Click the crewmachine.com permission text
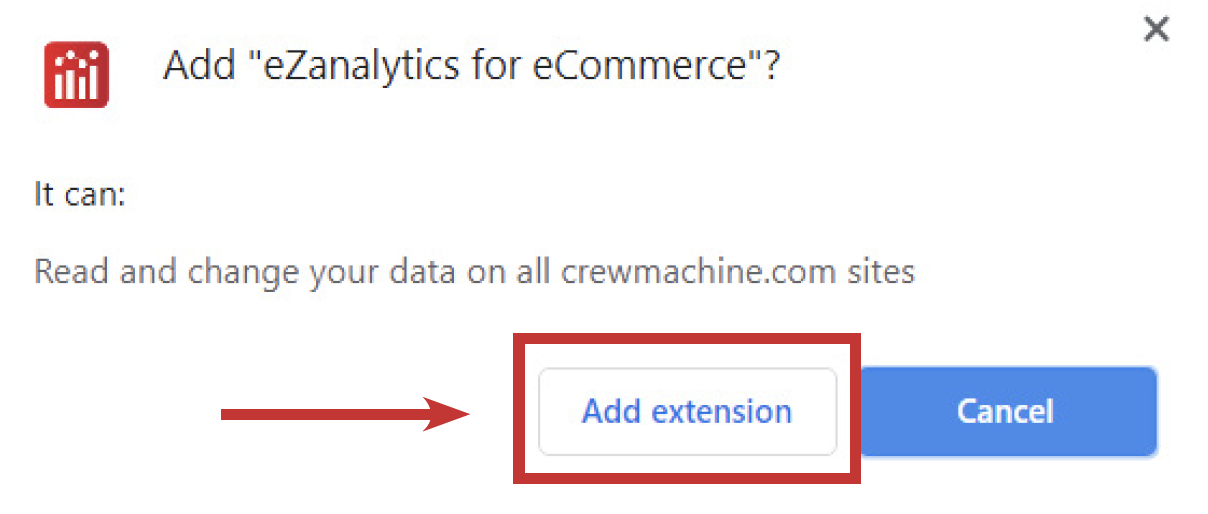1208x514 pixels. (474, 272)
